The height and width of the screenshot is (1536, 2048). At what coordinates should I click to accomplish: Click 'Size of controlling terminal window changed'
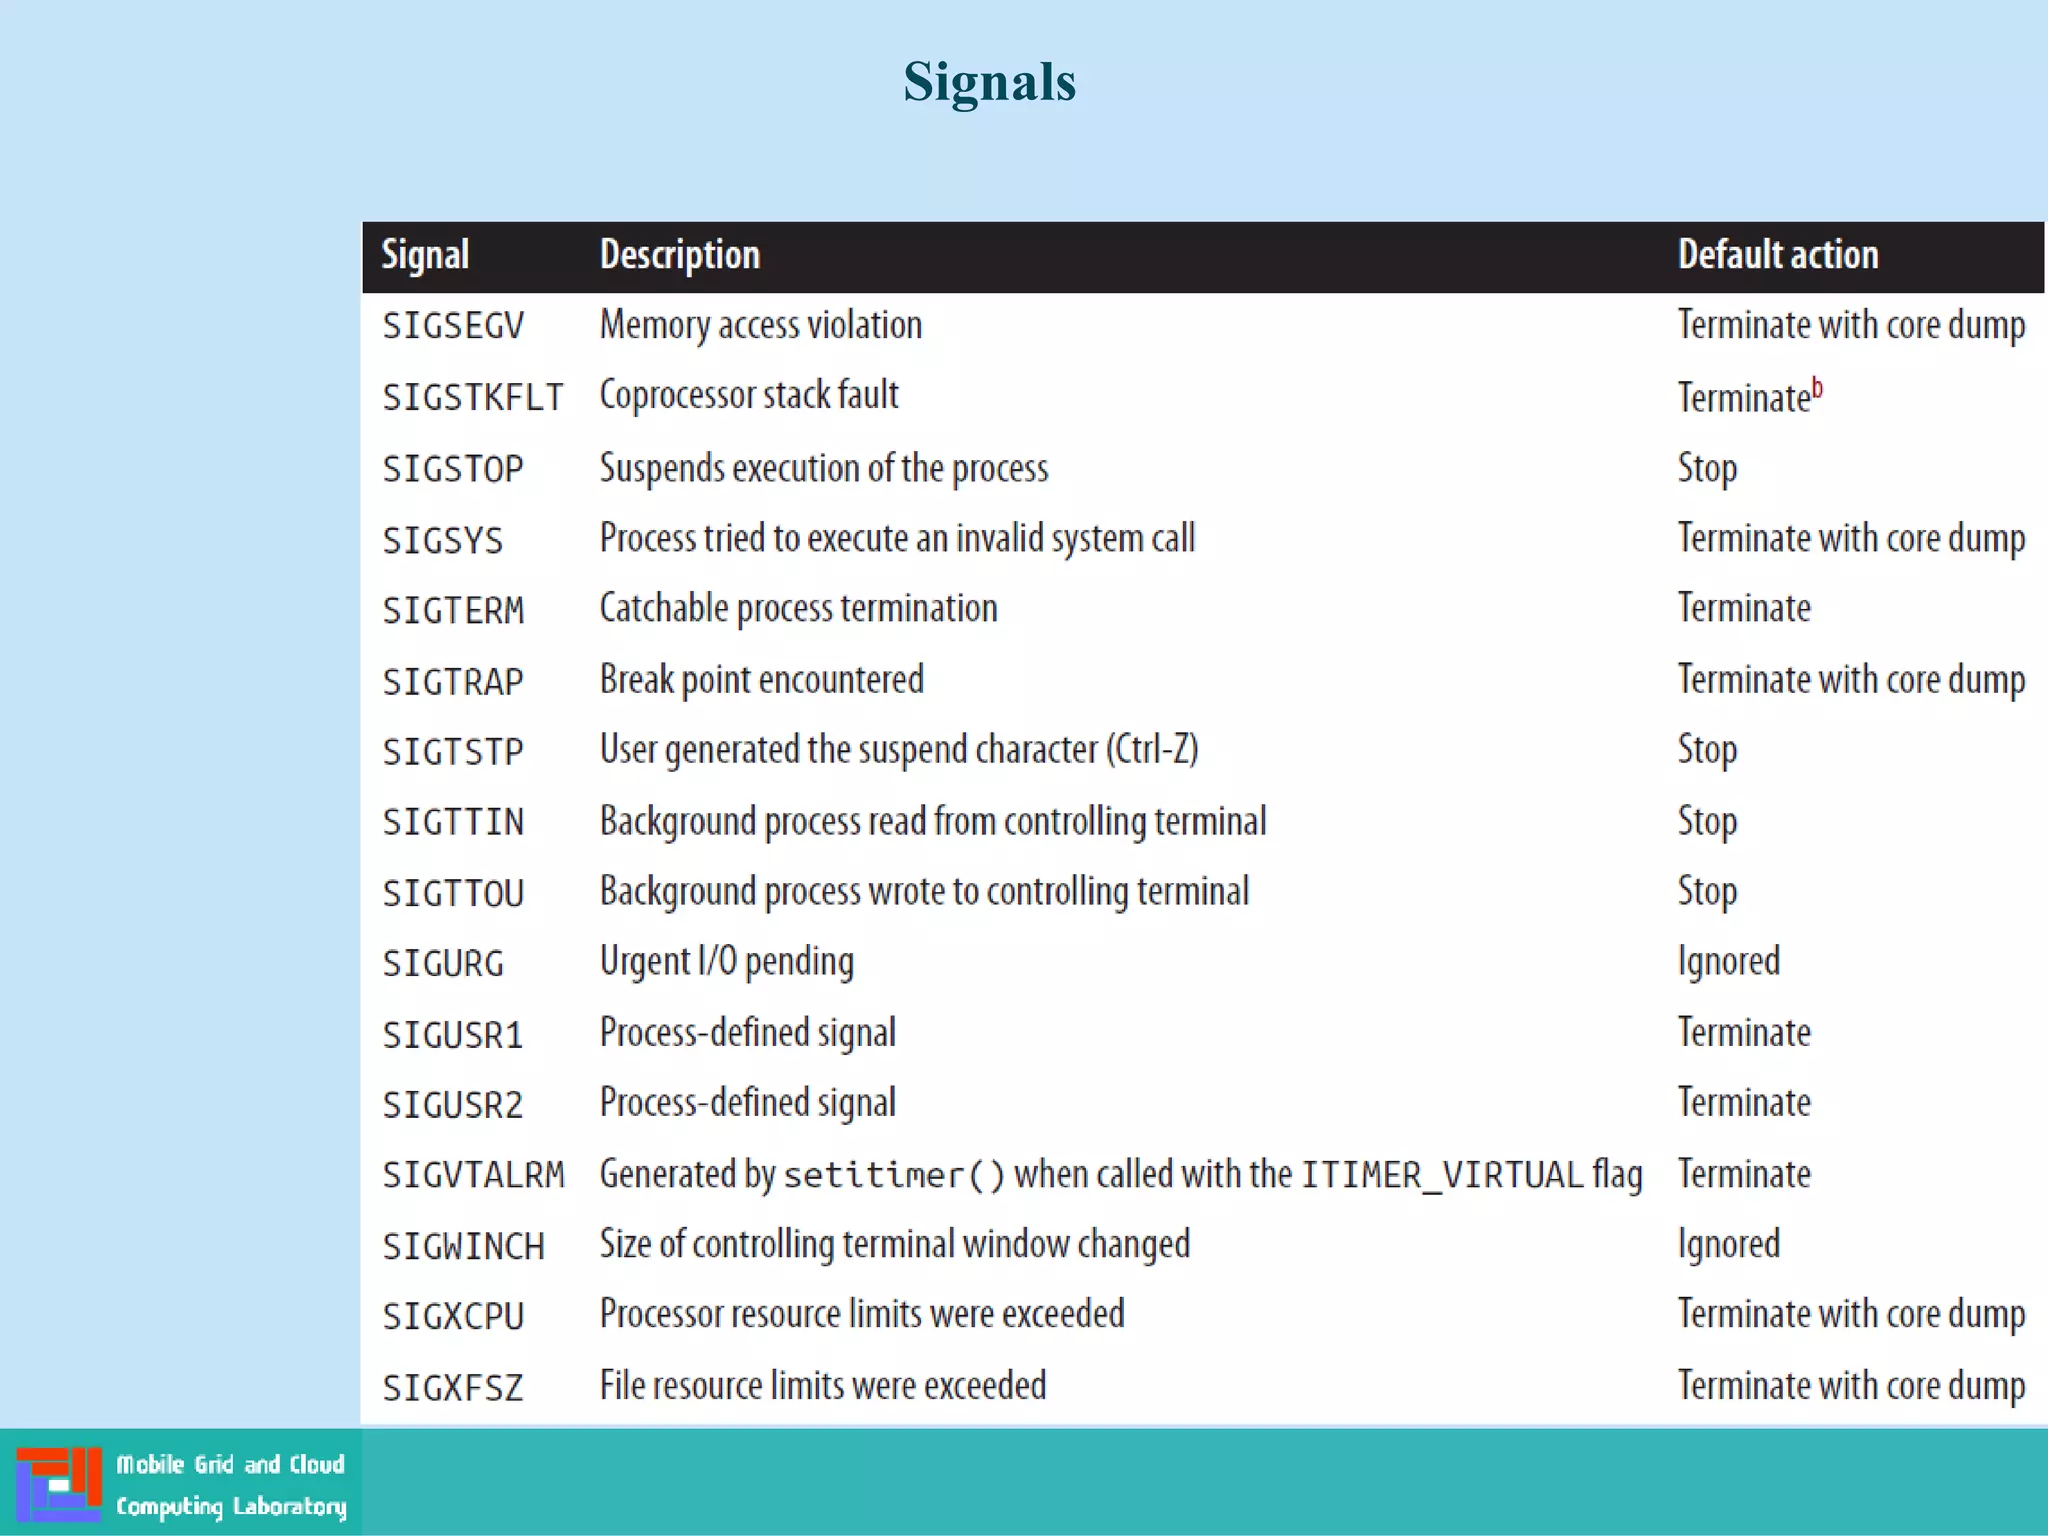coord(895,1245)
